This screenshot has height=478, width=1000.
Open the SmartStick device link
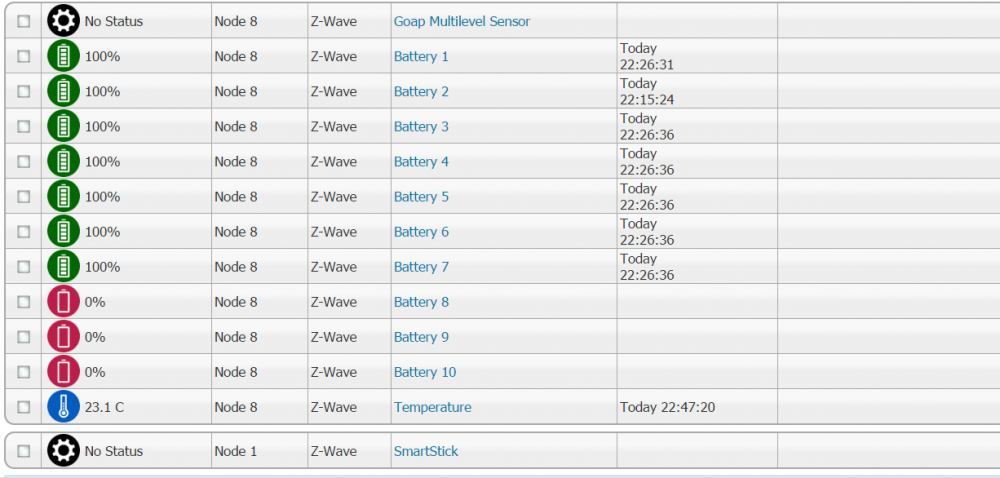425,451
